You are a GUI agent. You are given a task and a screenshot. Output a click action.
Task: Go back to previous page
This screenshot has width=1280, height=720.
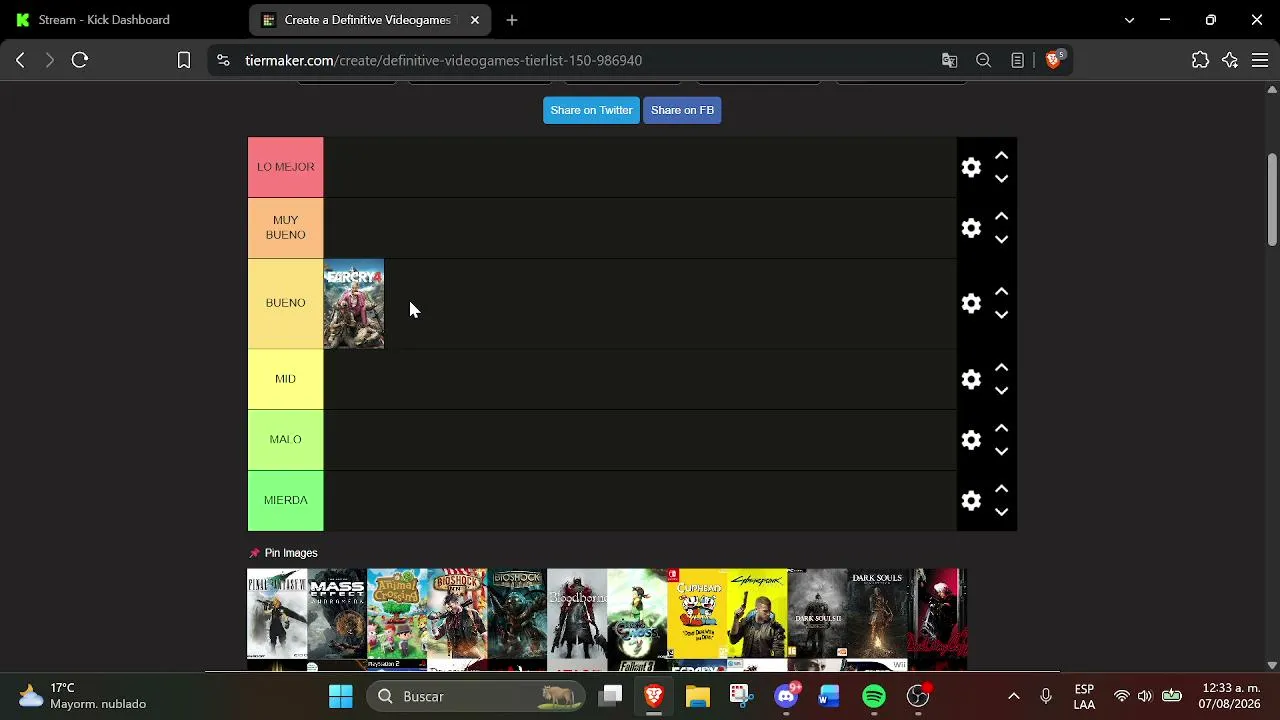click(x=20, y=60)
